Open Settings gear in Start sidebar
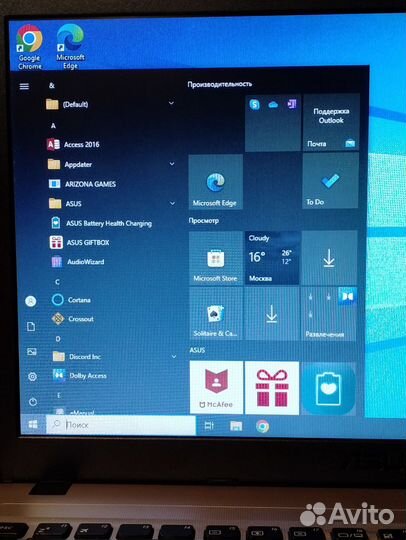 (32, 376)
